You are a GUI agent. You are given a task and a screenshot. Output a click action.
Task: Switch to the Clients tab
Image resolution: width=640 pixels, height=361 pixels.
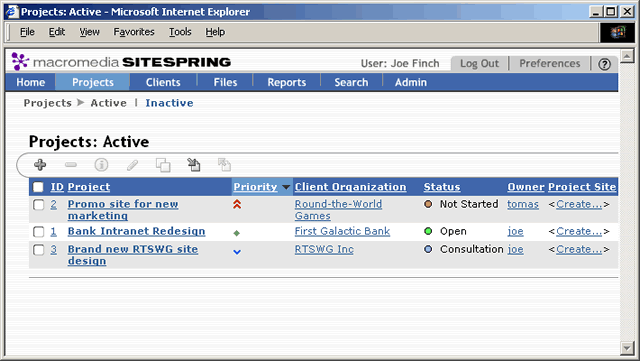[x=163, y=82]
